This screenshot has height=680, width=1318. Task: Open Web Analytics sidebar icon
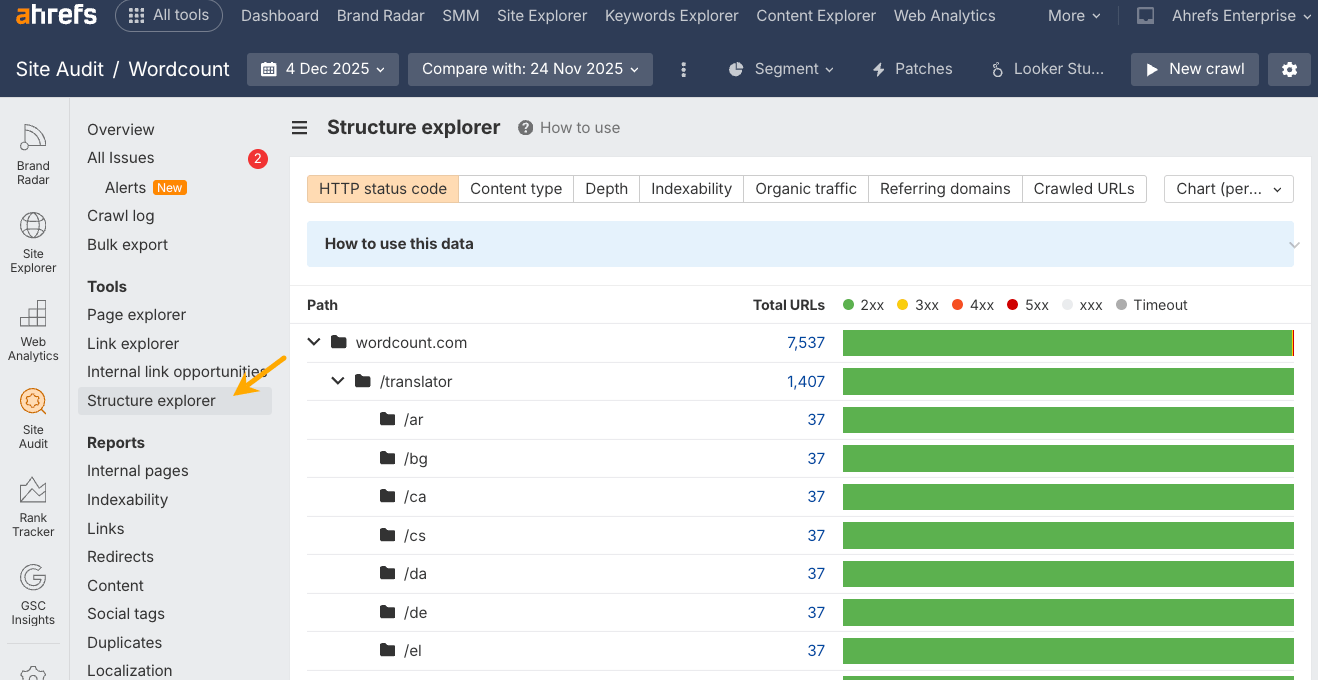click(x=33, y=329)
